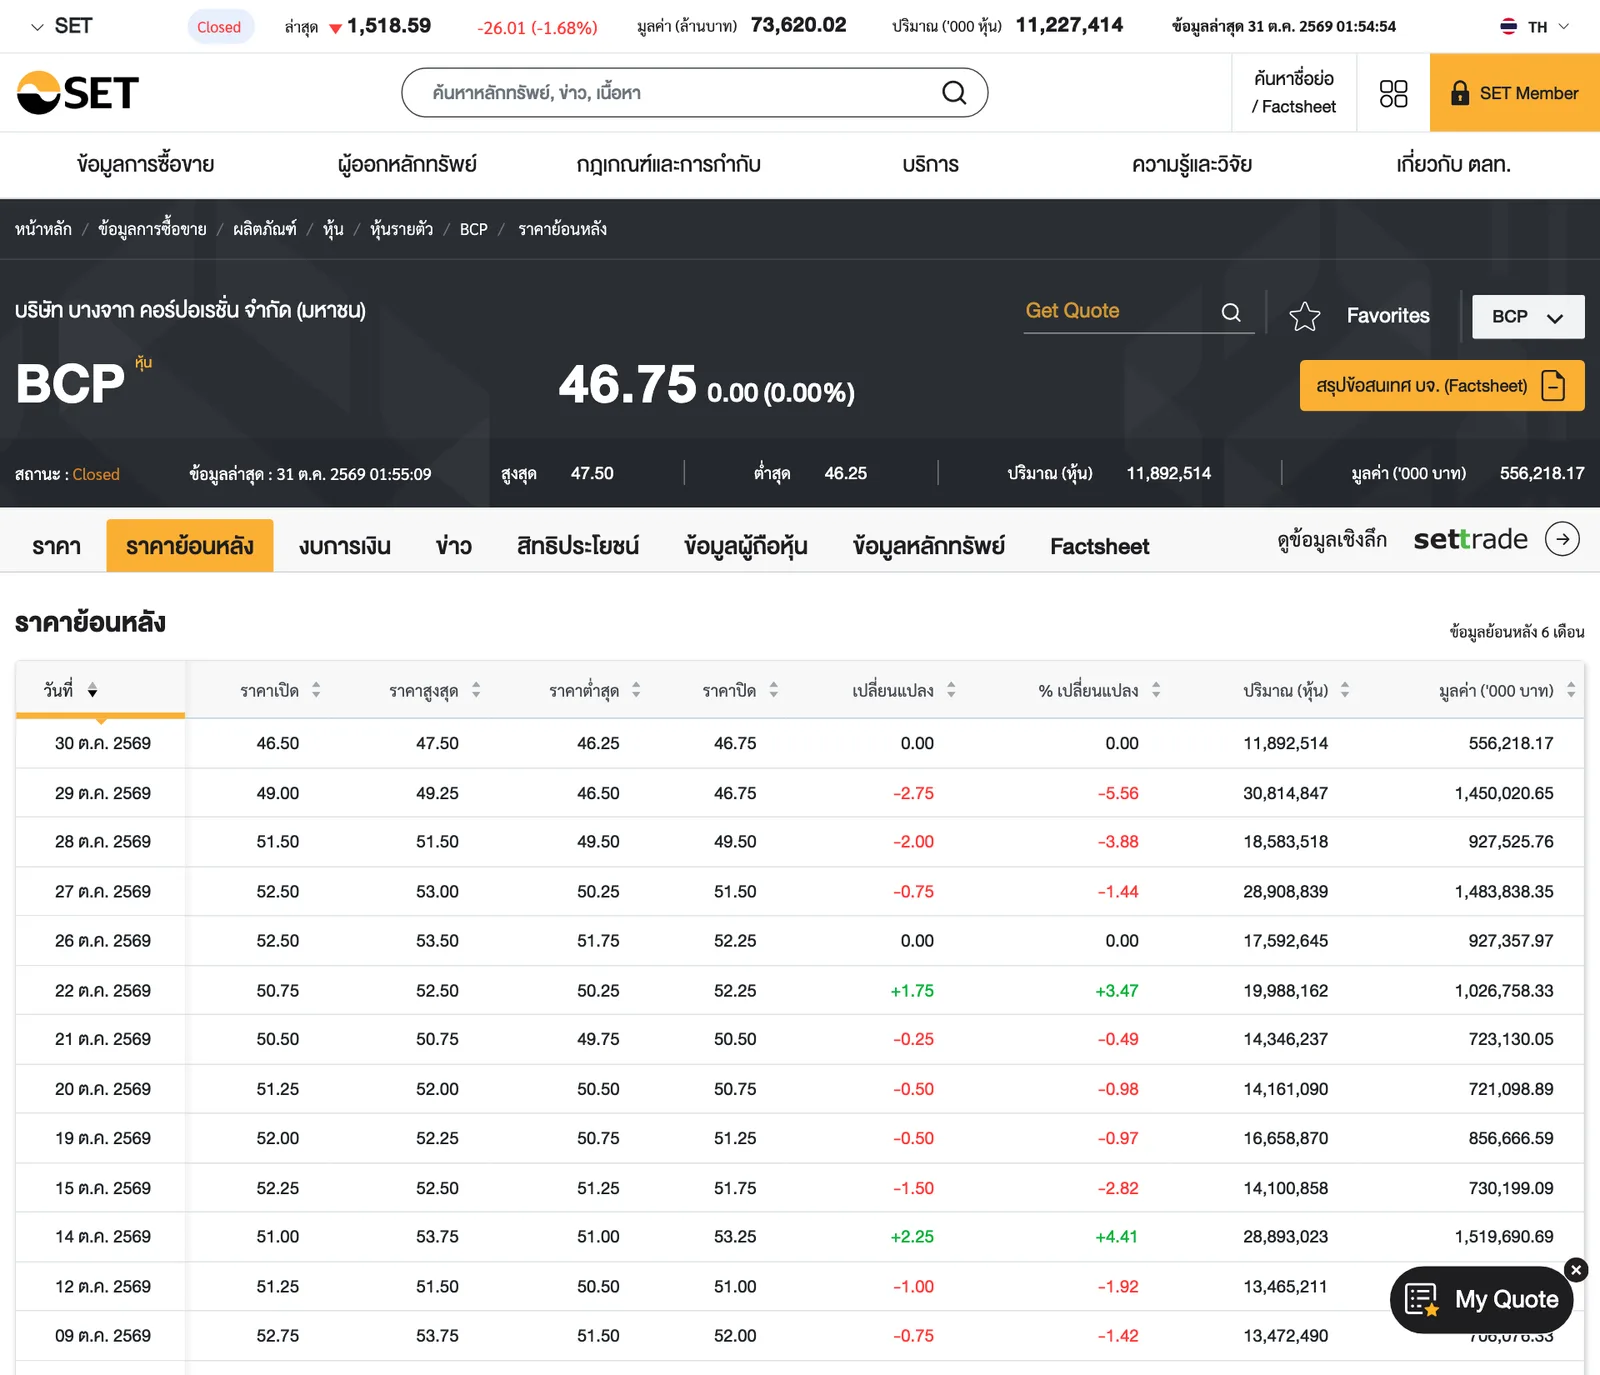The width and height of the screenshot is (1600, 1375).
Task: Open ความรู้และวิจัย menu
Action: pyautogui.click(x=1192, y=164)
